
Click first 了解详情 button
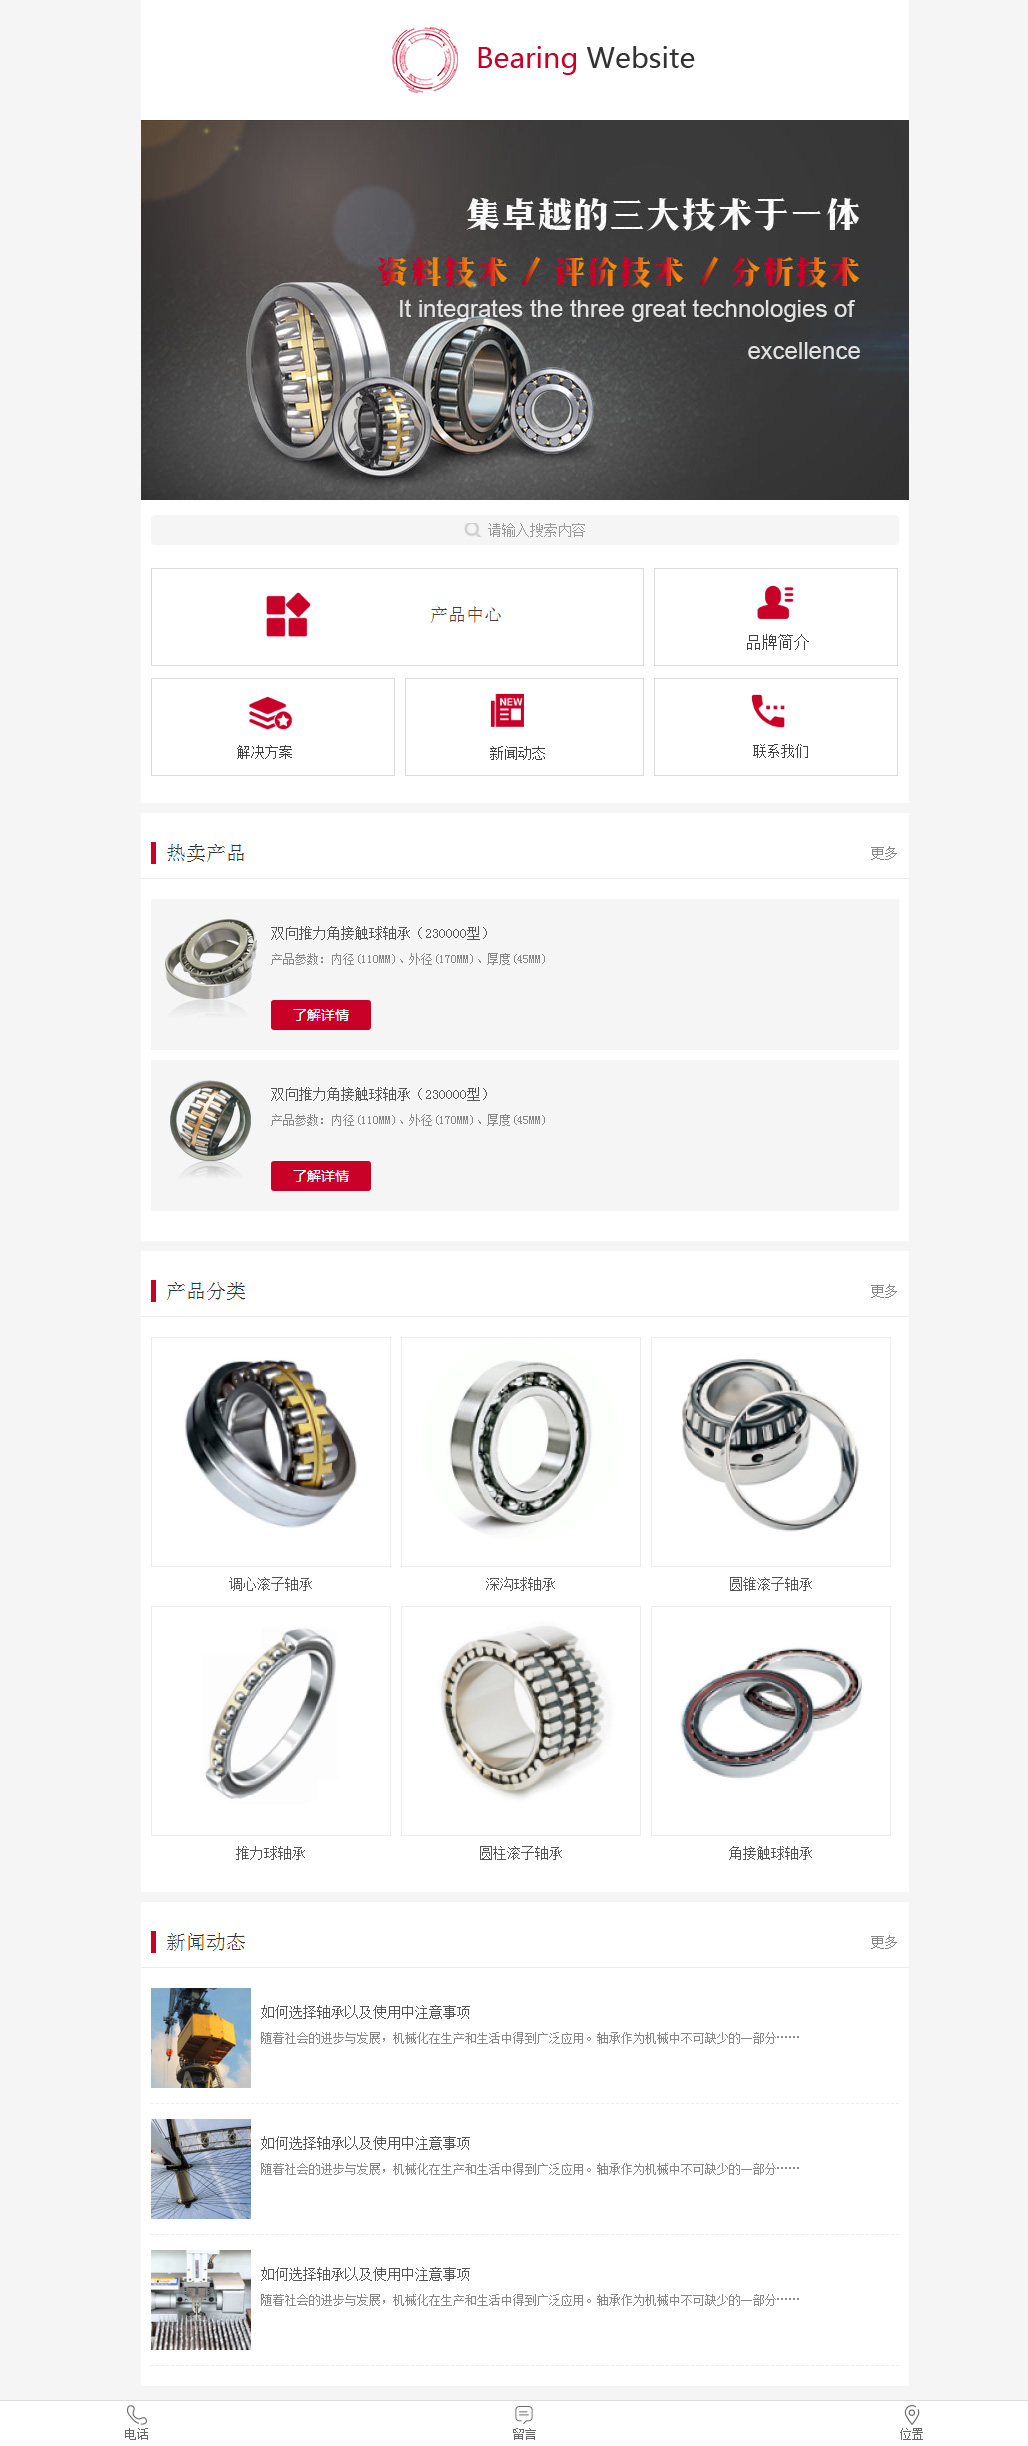pos(321,1015)
